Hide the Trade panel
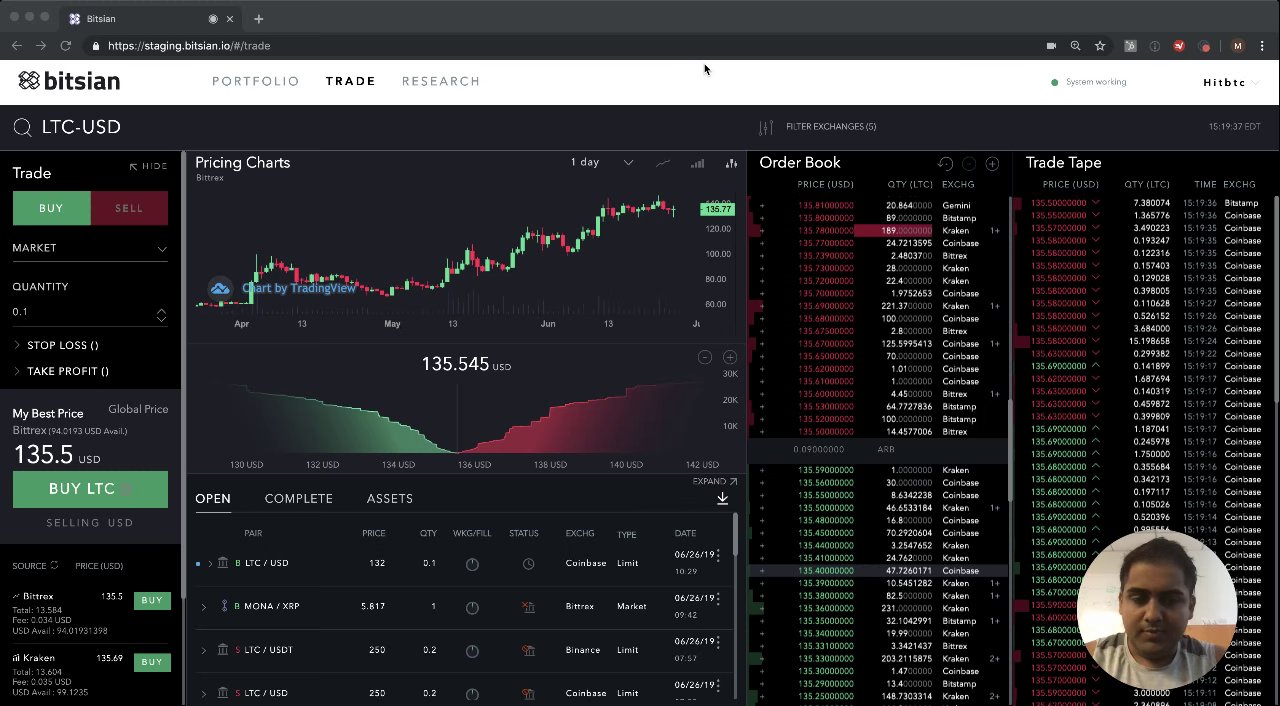 tap(148, 166)
